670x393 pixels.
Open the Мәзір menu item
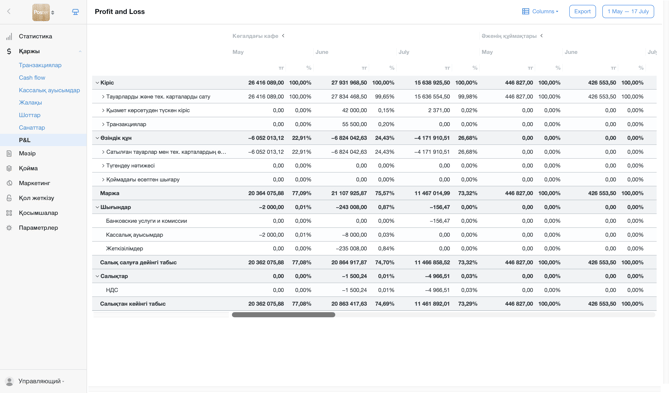(27, 153)
